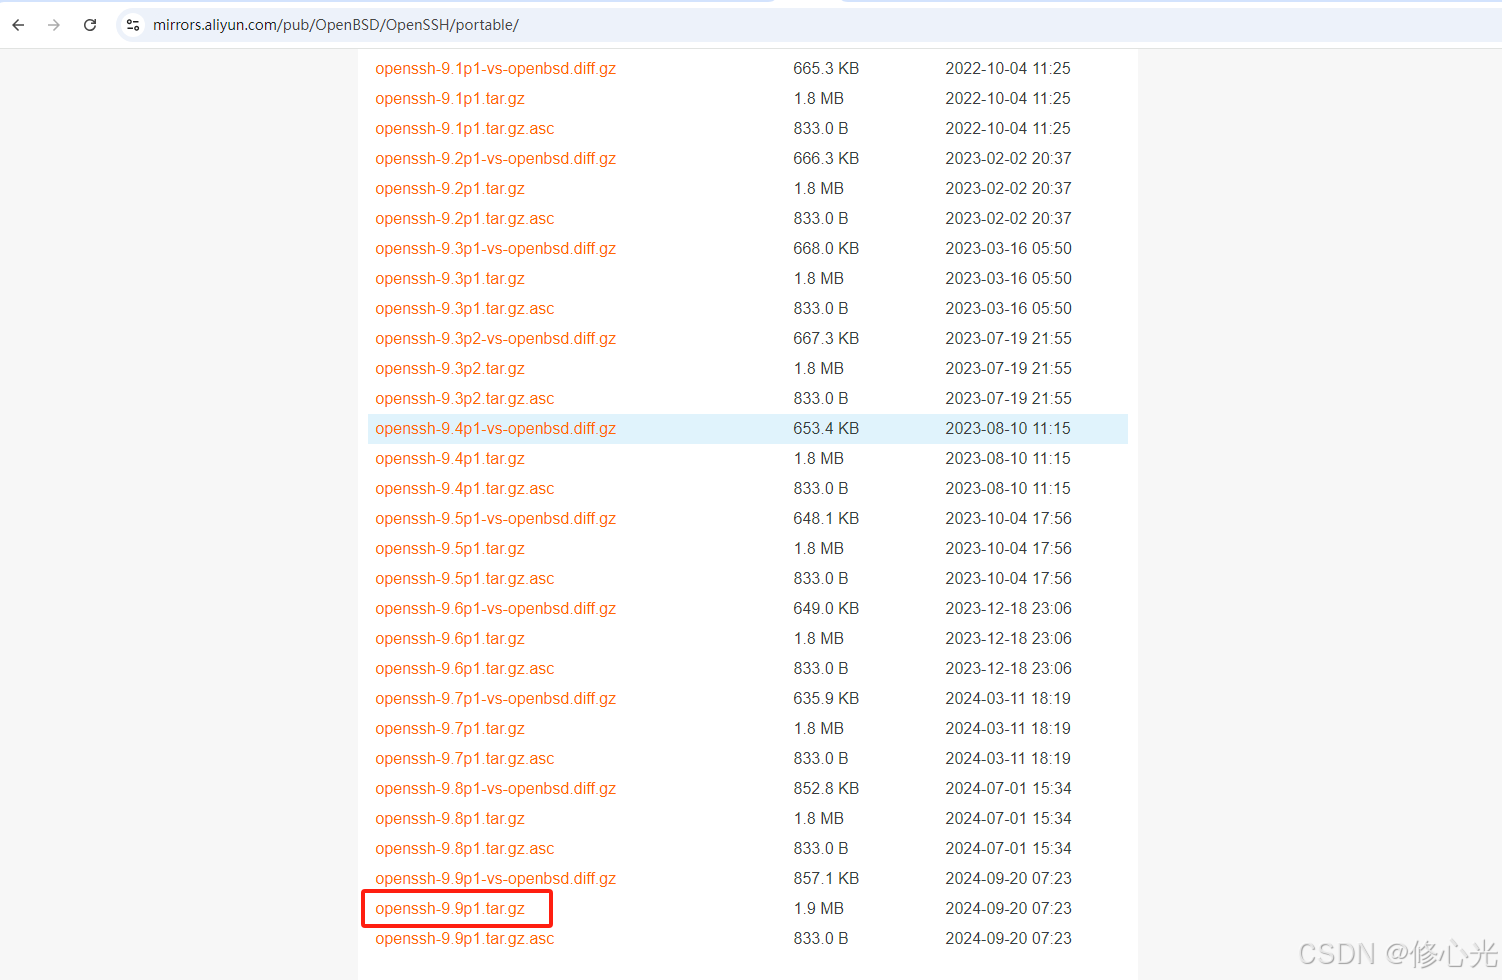
Task: Download openssh-9.3p2-vs-openbsd.diff.gz
Action: click(x=495, y=338)
